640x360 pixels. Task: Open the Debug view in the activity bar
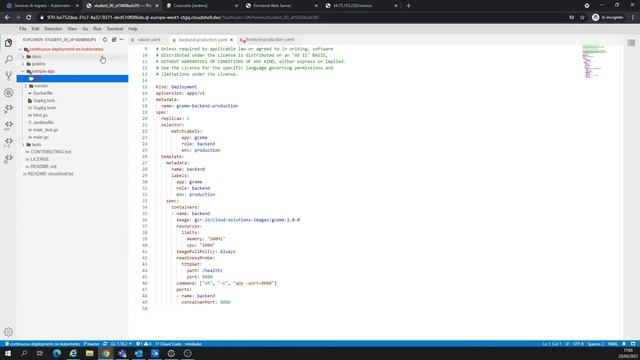pyautogui.click(x=9, y=93)
